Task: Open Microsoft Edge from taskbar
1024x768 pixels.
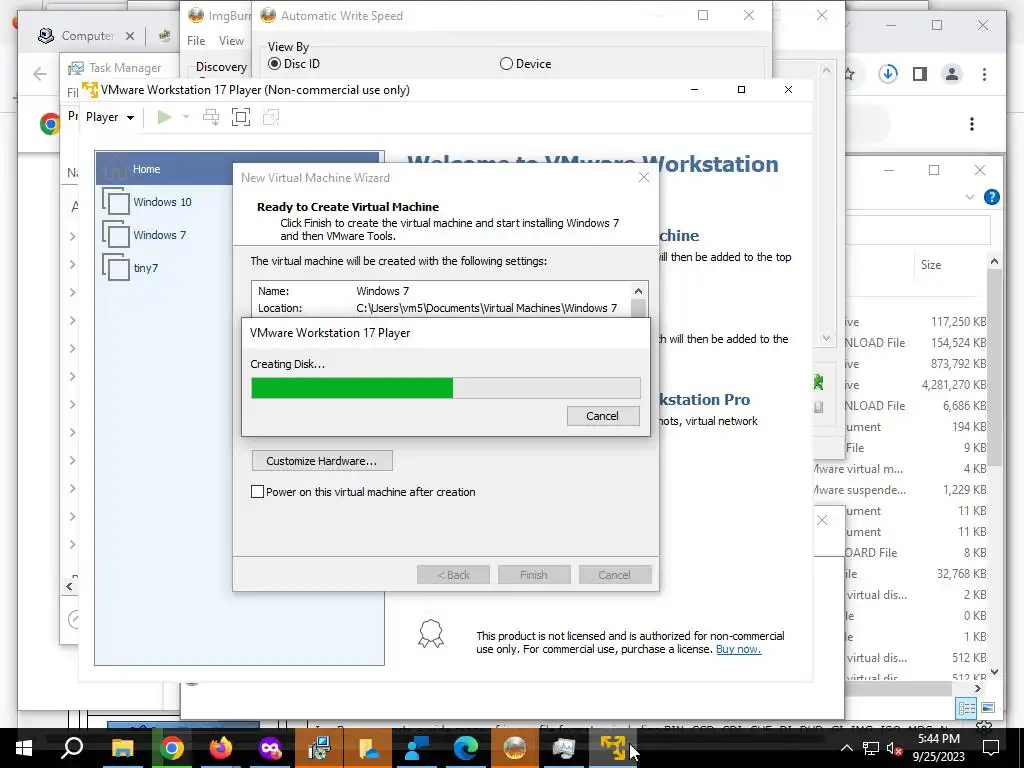Action: click(x=466, y=748)
